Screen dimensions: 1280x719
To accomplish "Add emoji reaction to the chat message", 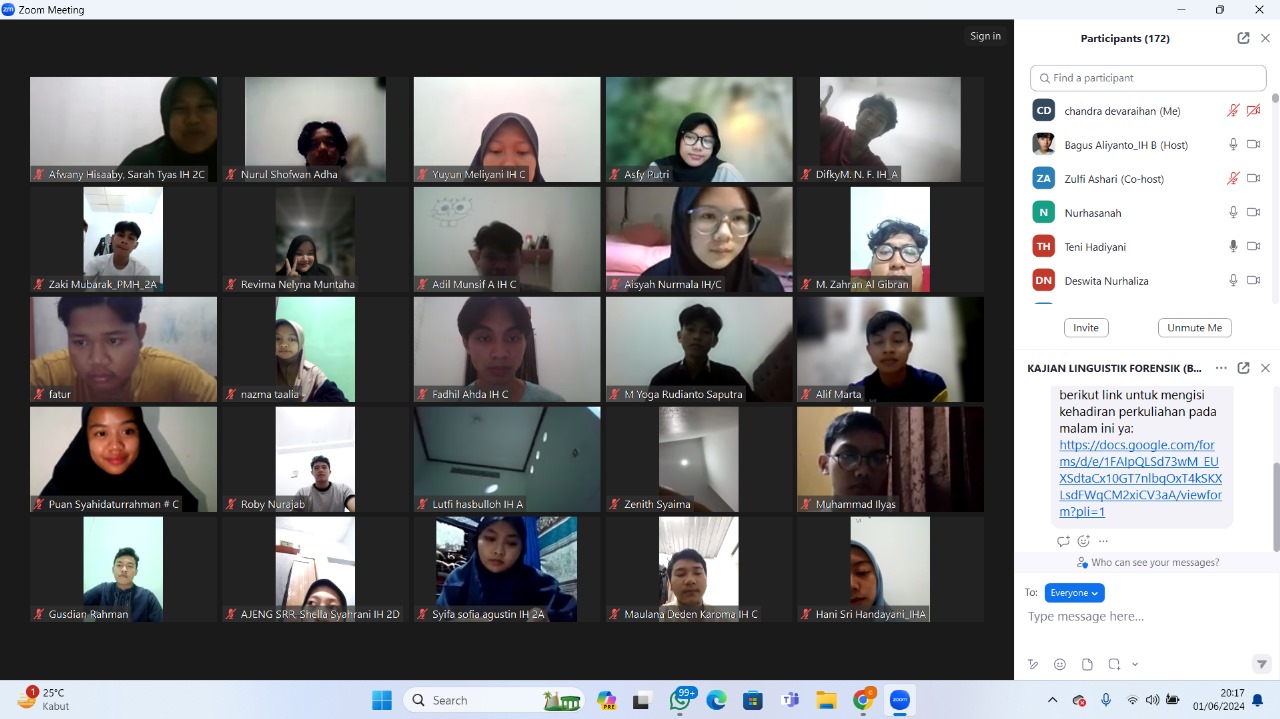I will 1083,541.
